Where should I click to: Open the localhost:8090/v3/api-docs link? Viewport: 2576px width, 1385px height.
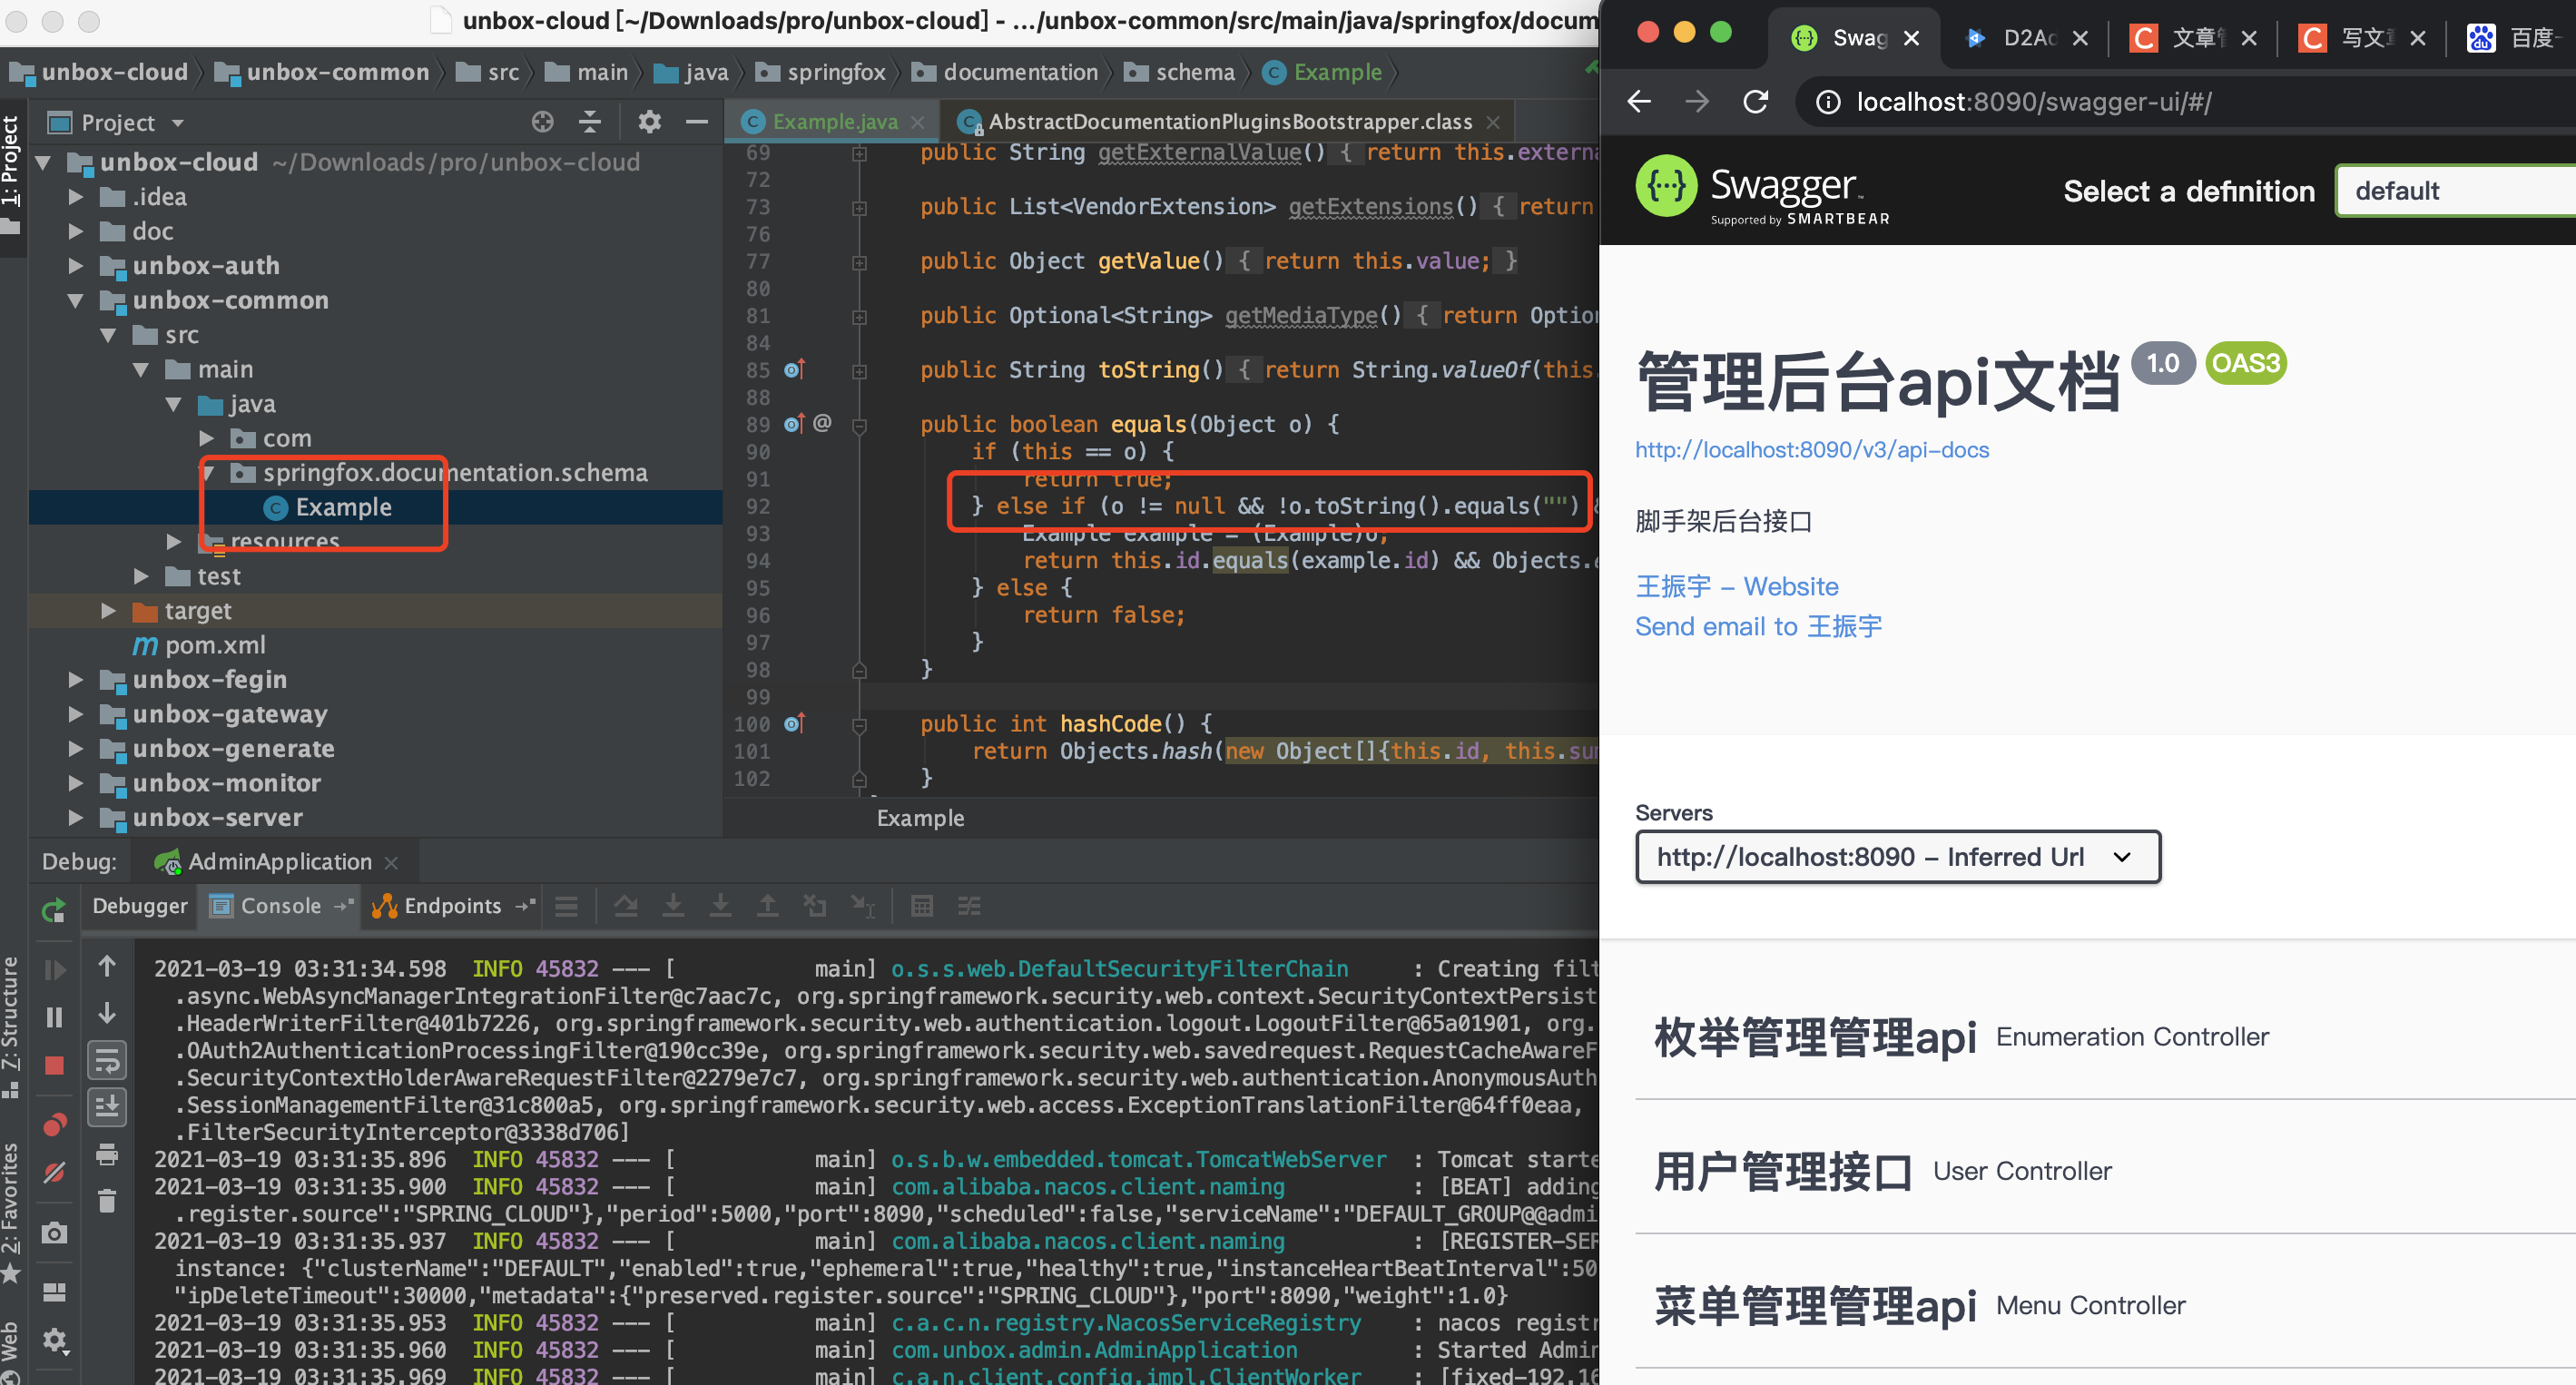[1812, 450]
